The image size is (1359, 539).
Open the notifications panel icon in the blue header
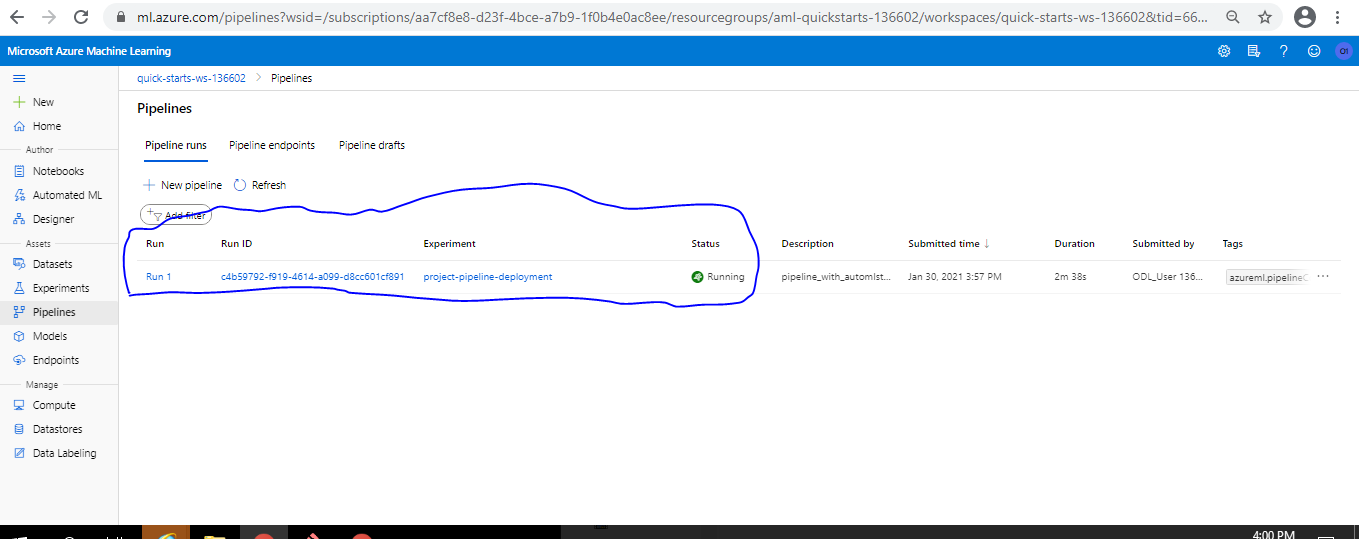[x=1254, y=51]
